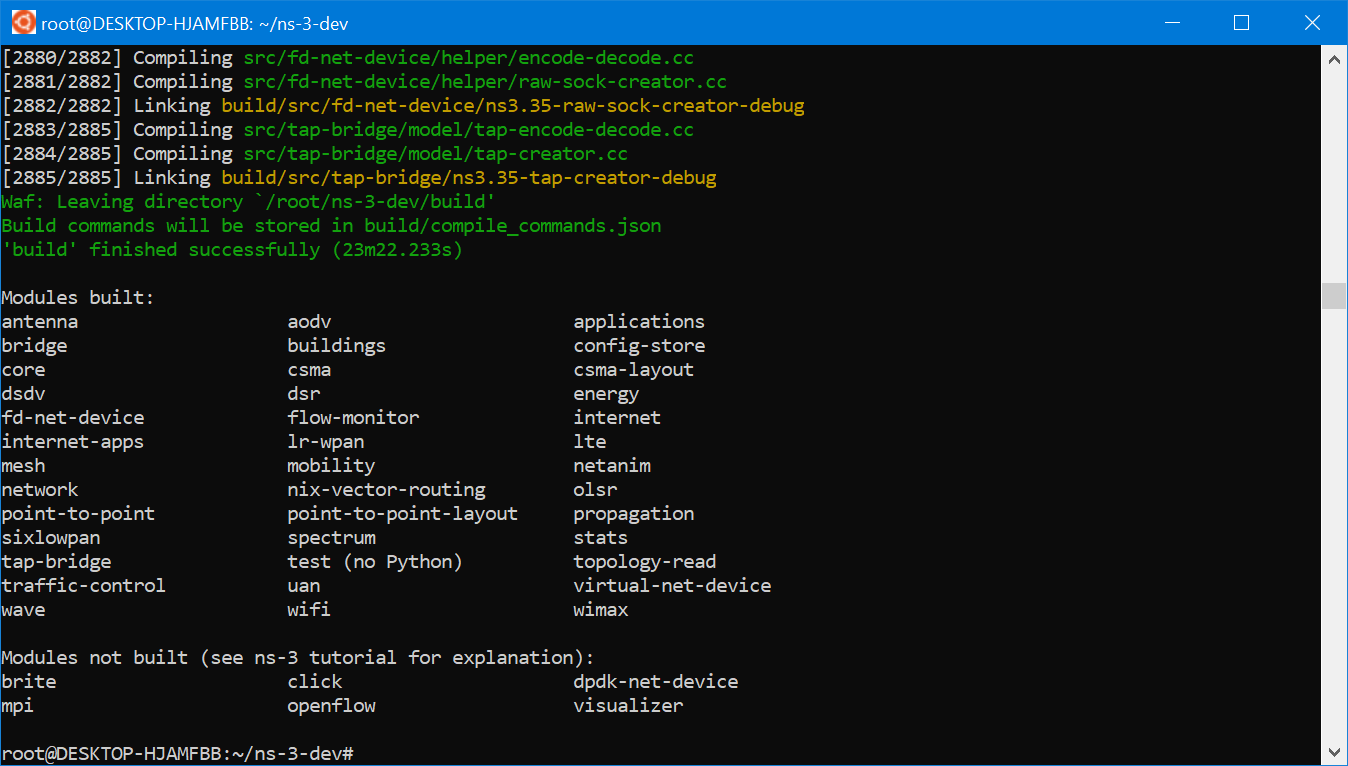Viewport: 1348px width, 766px height.
Task: Click the 'flow-monitor' module name
Action: [x=353, y=418]
